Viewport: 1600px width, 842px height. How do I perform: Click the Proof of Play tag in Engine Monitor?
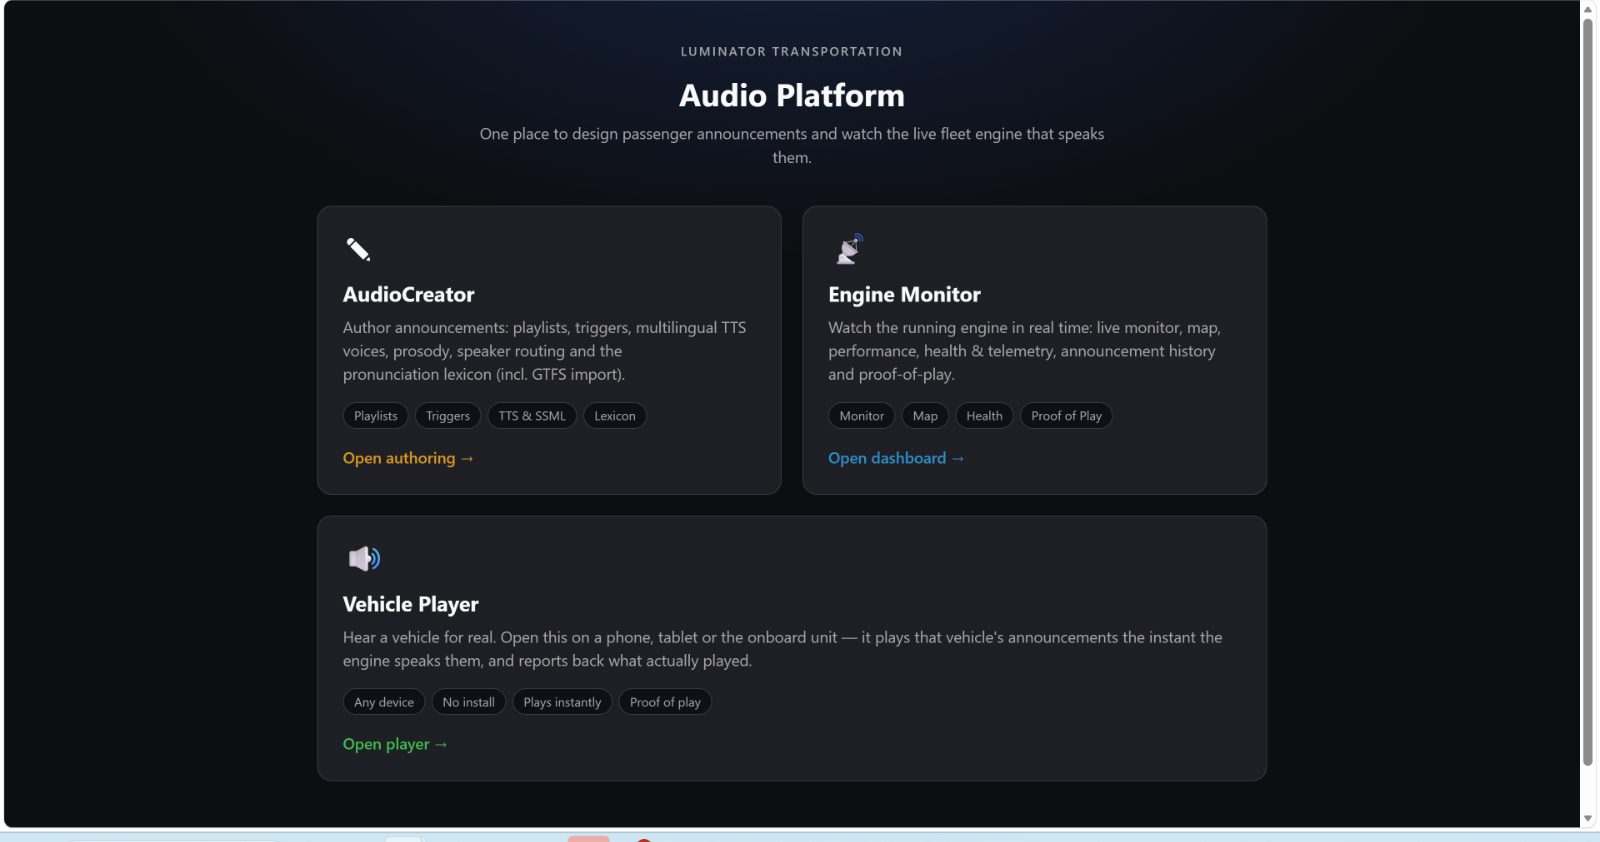click(x=1066, y=416)
